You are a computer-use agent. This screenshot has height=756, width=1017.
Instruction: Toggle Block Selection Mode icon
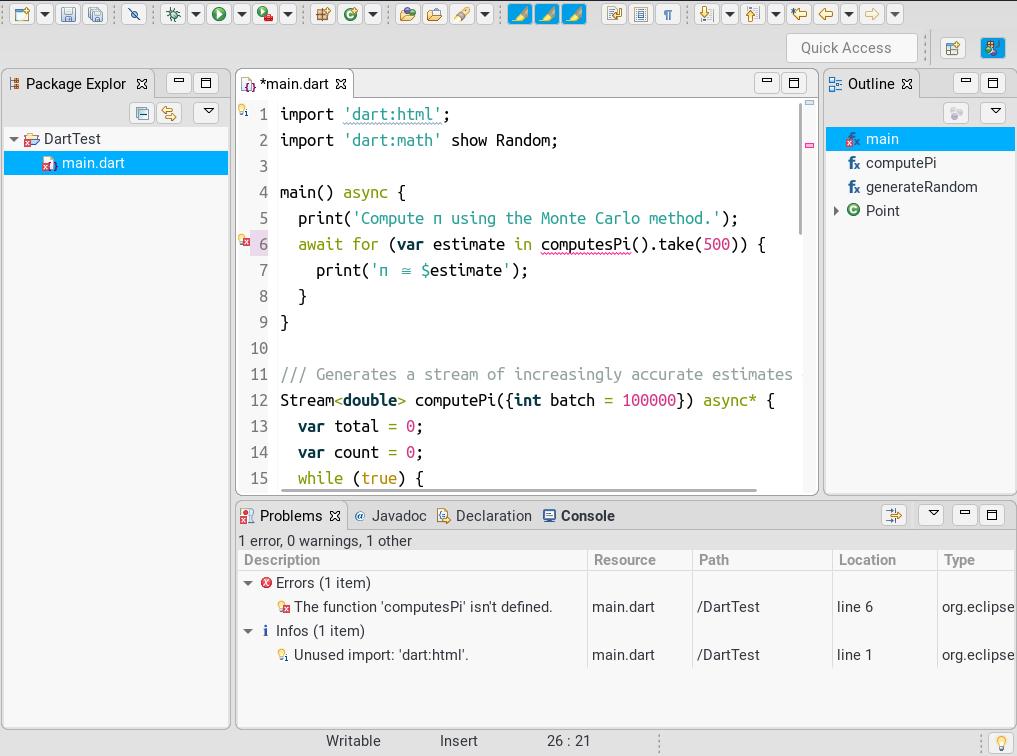pos(641,14)
